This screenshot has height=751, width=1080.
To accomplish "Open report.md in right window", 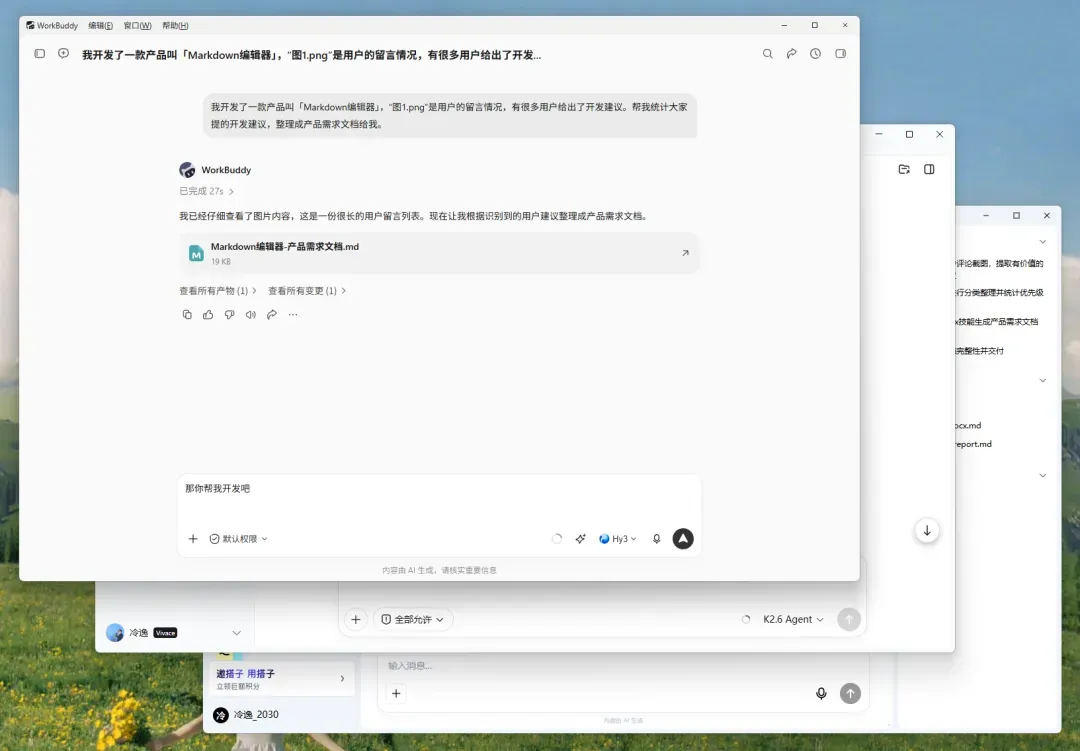I will pos(973,444).
